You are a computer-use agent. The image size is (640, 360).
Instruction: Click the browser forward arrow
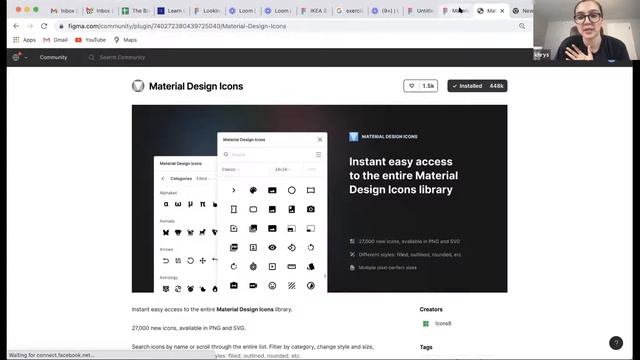pyautogui.click(x=30, y=26)
